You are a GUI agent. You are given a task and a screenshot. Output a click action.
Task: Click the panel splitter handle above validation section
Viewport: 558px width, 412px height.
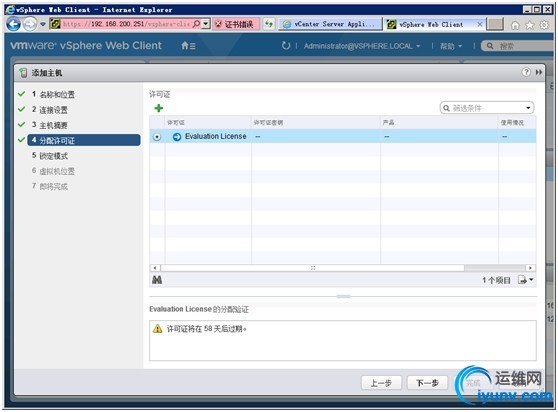click(x=343, y=296)
